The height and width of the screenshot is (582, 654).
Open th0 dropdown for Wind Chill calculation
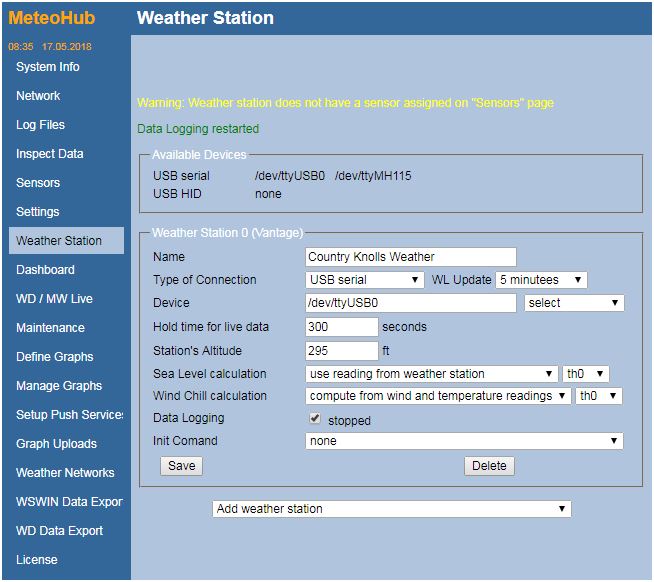(599, 396)
